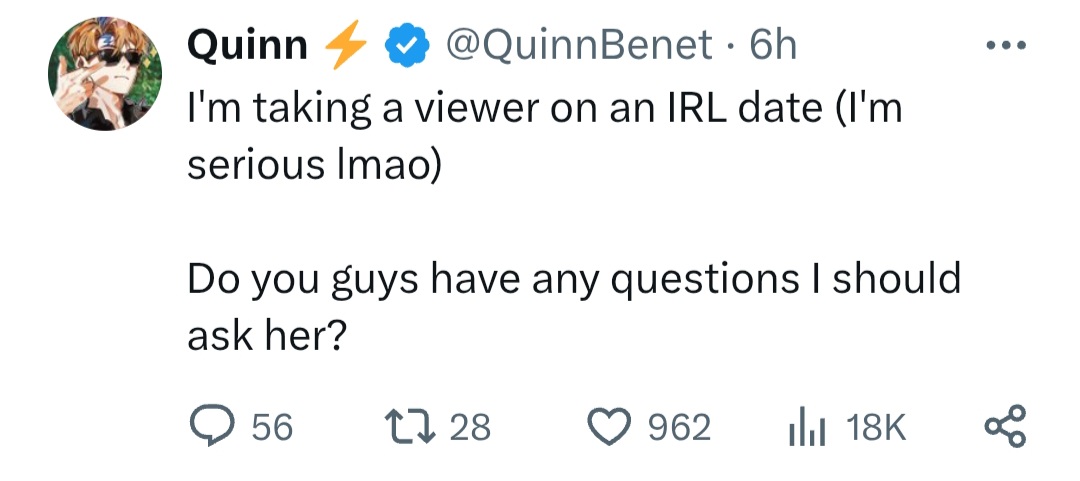Click the 18K views count
Viewport: 1080px width, 481px height.
tap(876, 428)
